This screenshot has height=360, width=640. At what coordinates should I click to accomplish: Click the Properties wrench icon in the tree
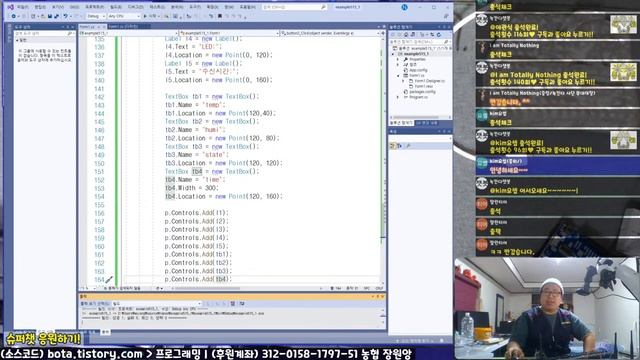click(x=406, y=59)
